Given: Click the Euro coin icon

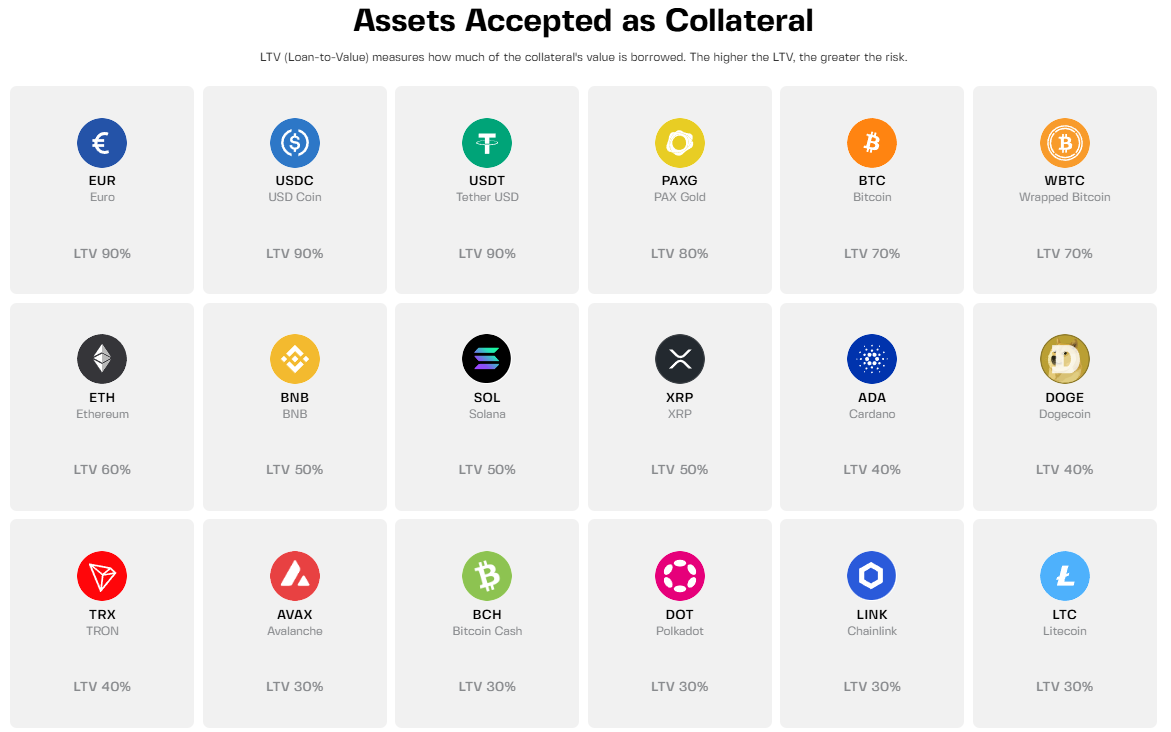Looking at the screenshot, I should [x=102, y=143].
